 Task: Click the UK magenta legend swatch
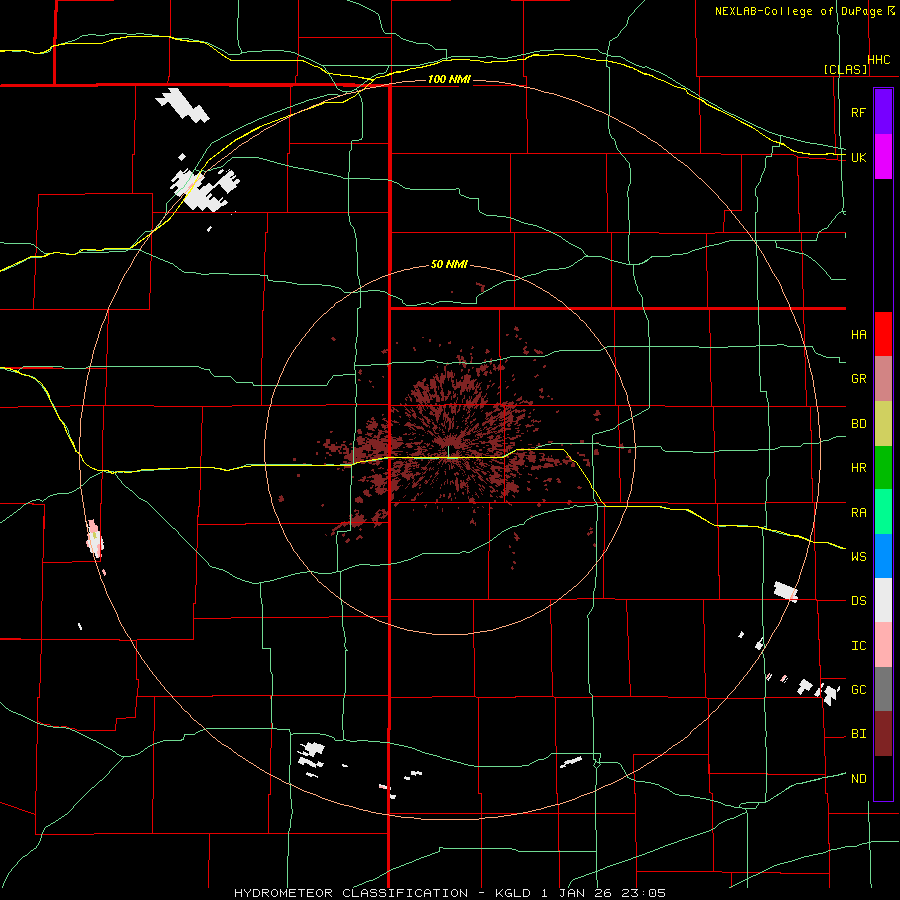point(883,157)
